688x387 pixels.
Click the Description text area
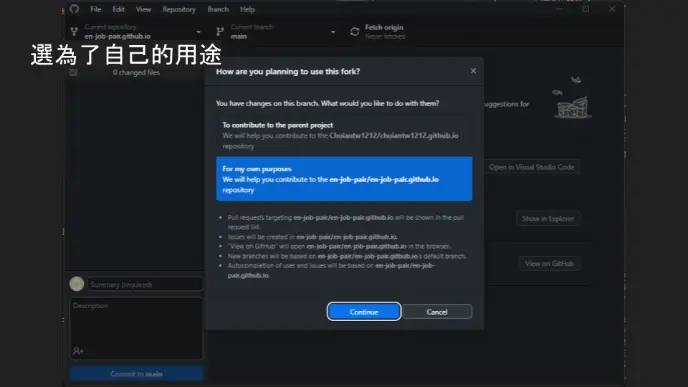[136, 328]
